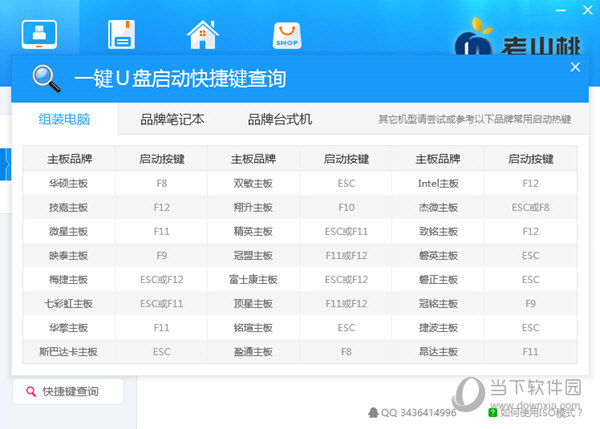Switch to the 品牌笔记本 tab

[x=172, y=119]
